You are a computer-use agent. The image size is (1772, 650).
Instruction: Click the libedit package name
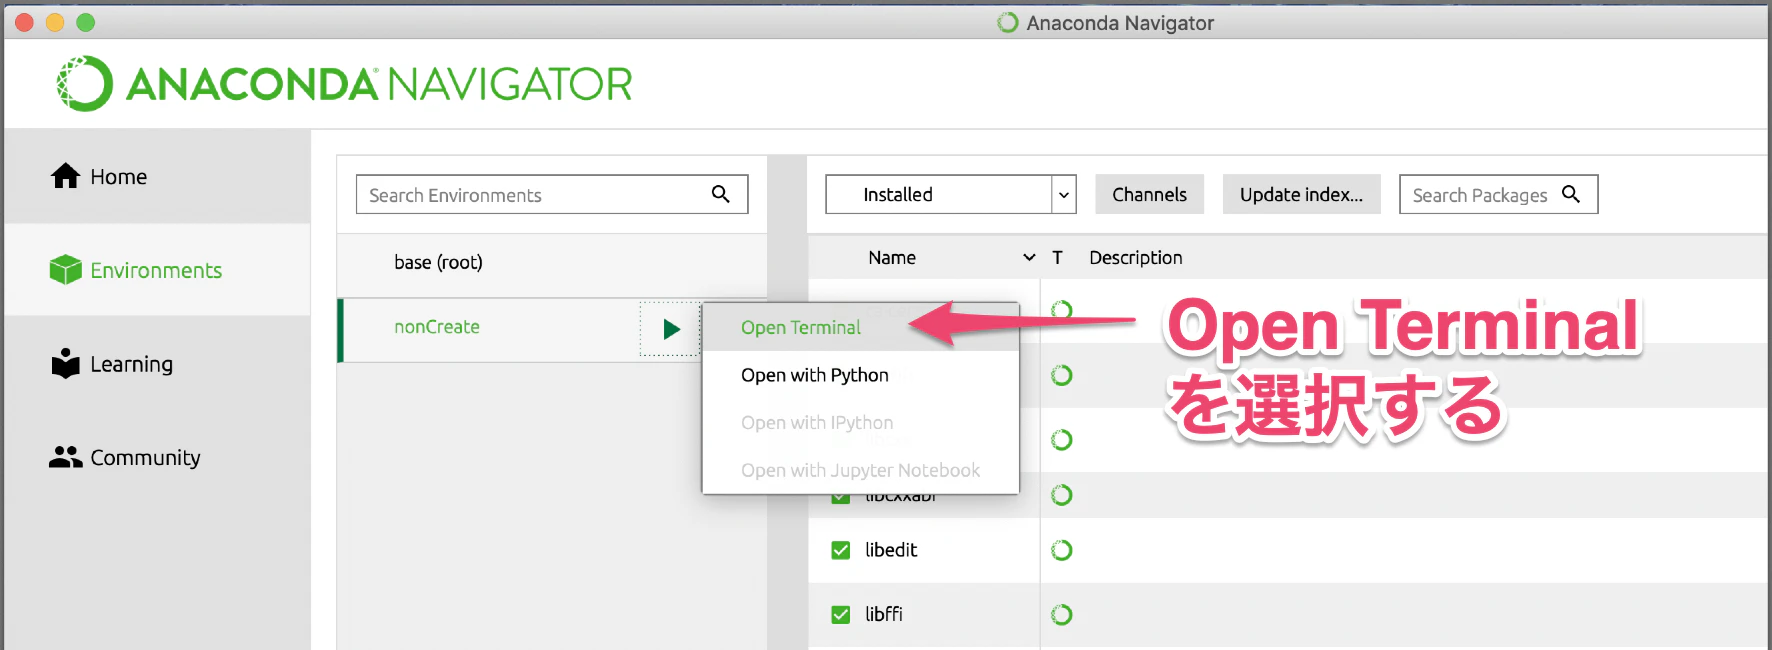891,550
